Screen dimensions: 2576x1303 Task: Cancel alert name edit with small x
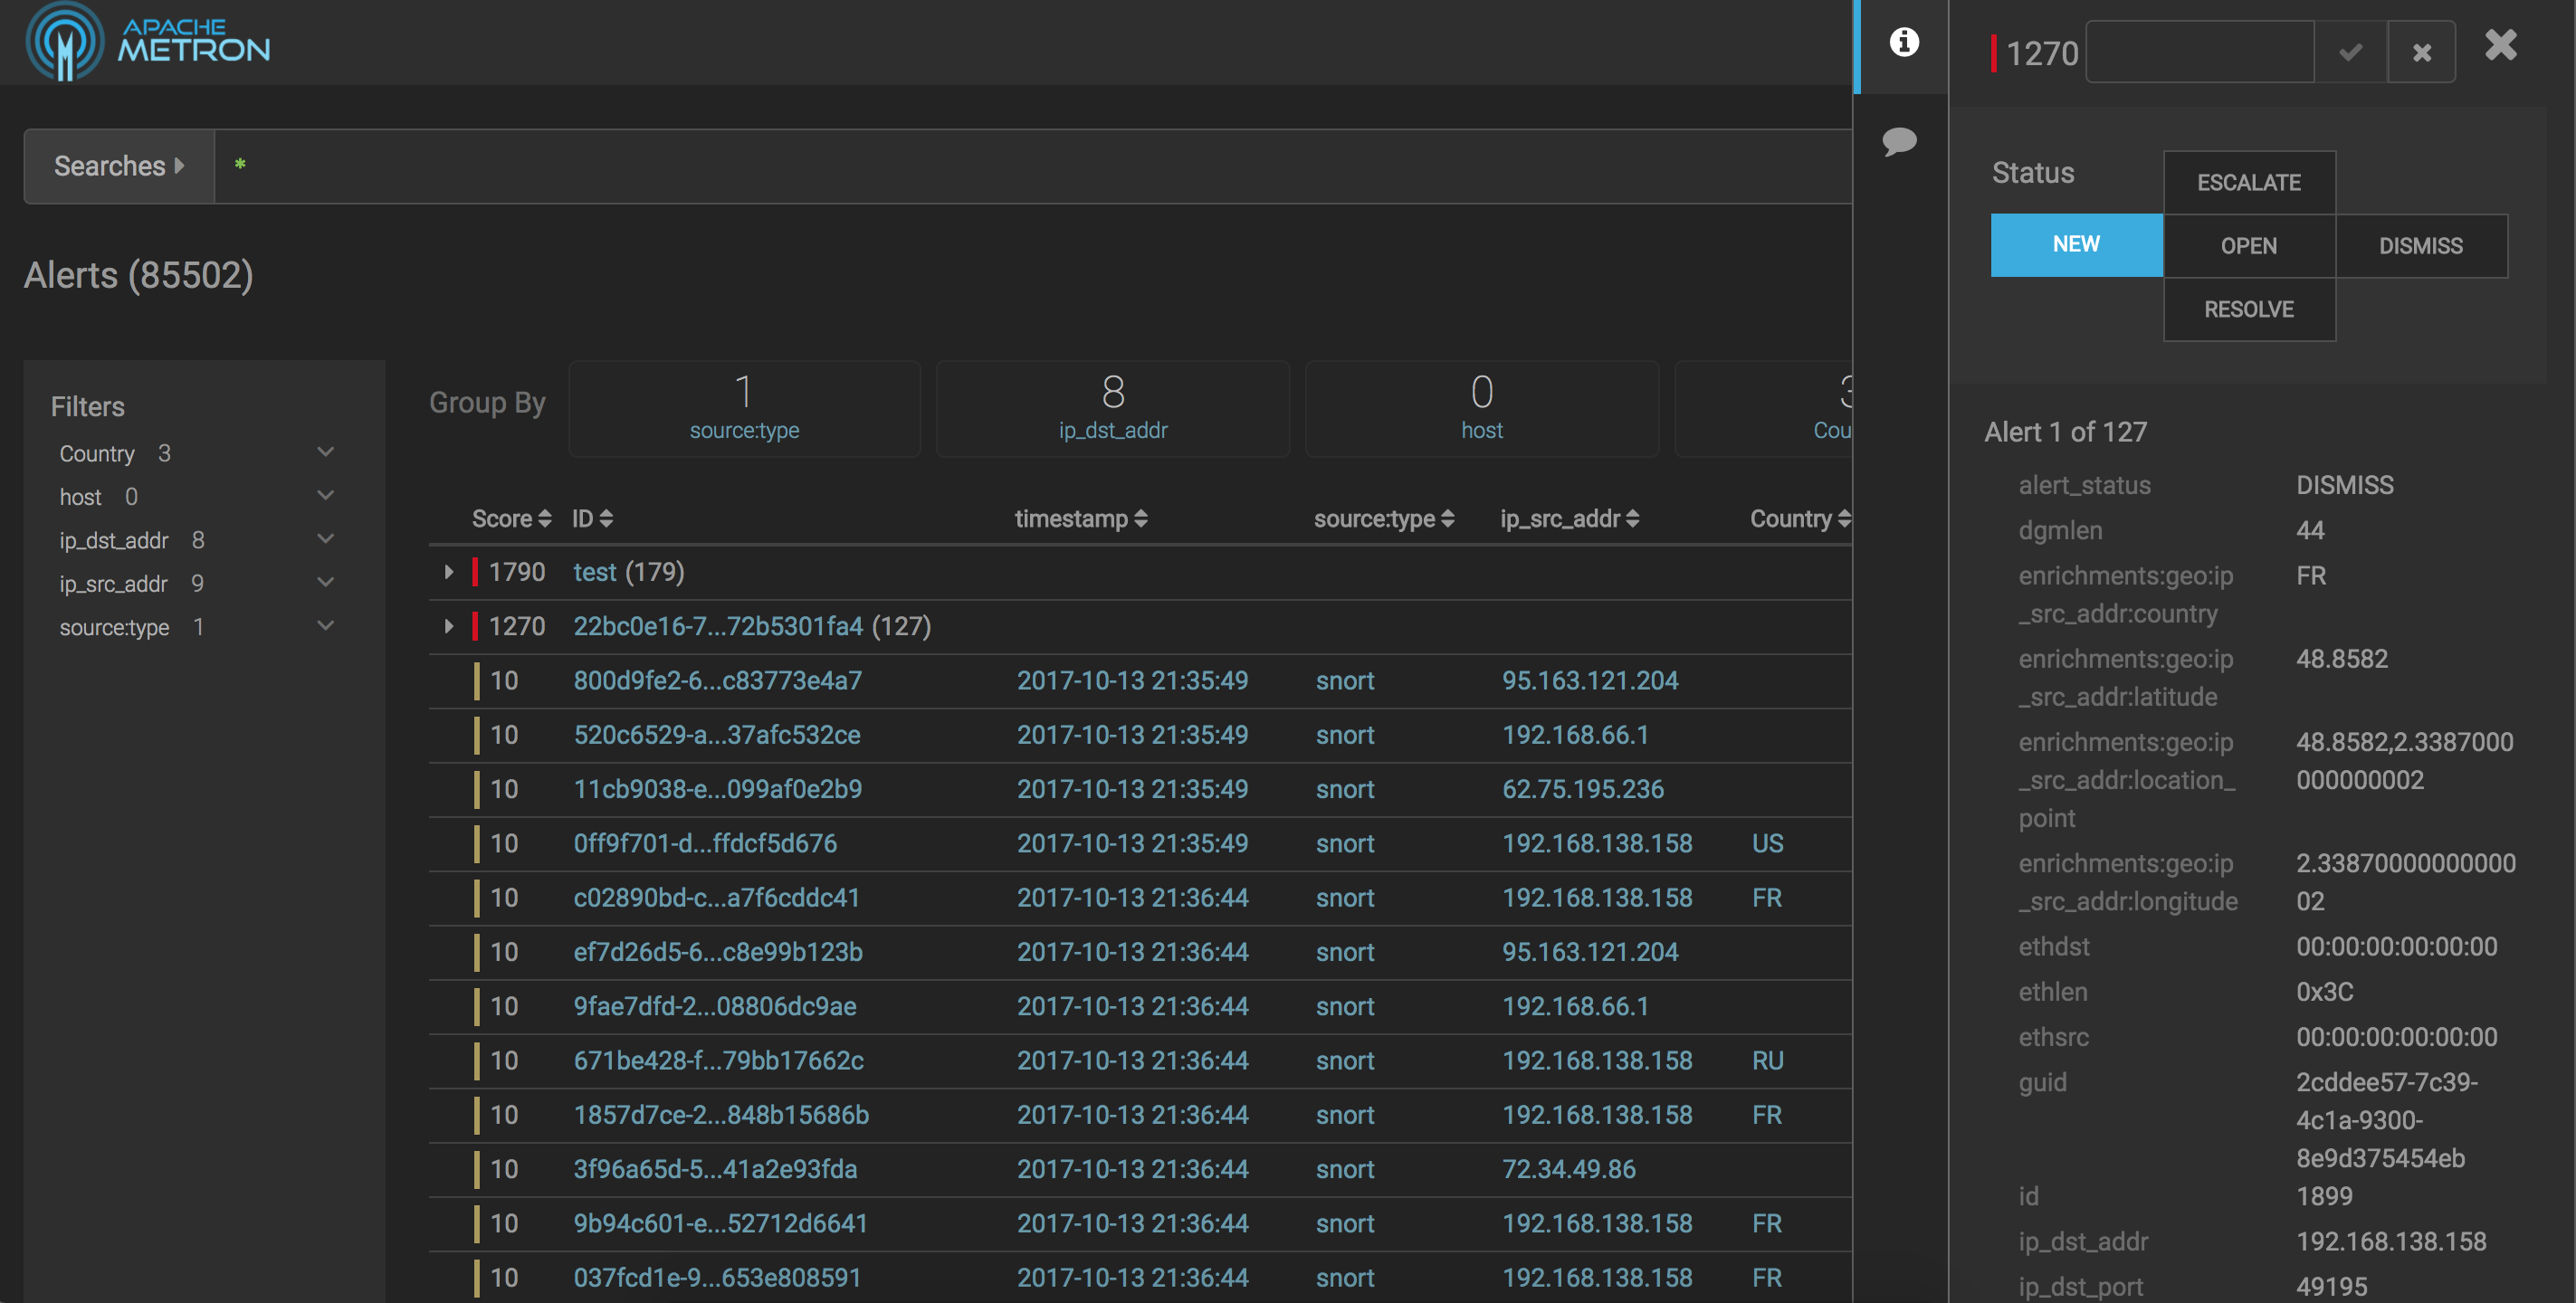2421,52
